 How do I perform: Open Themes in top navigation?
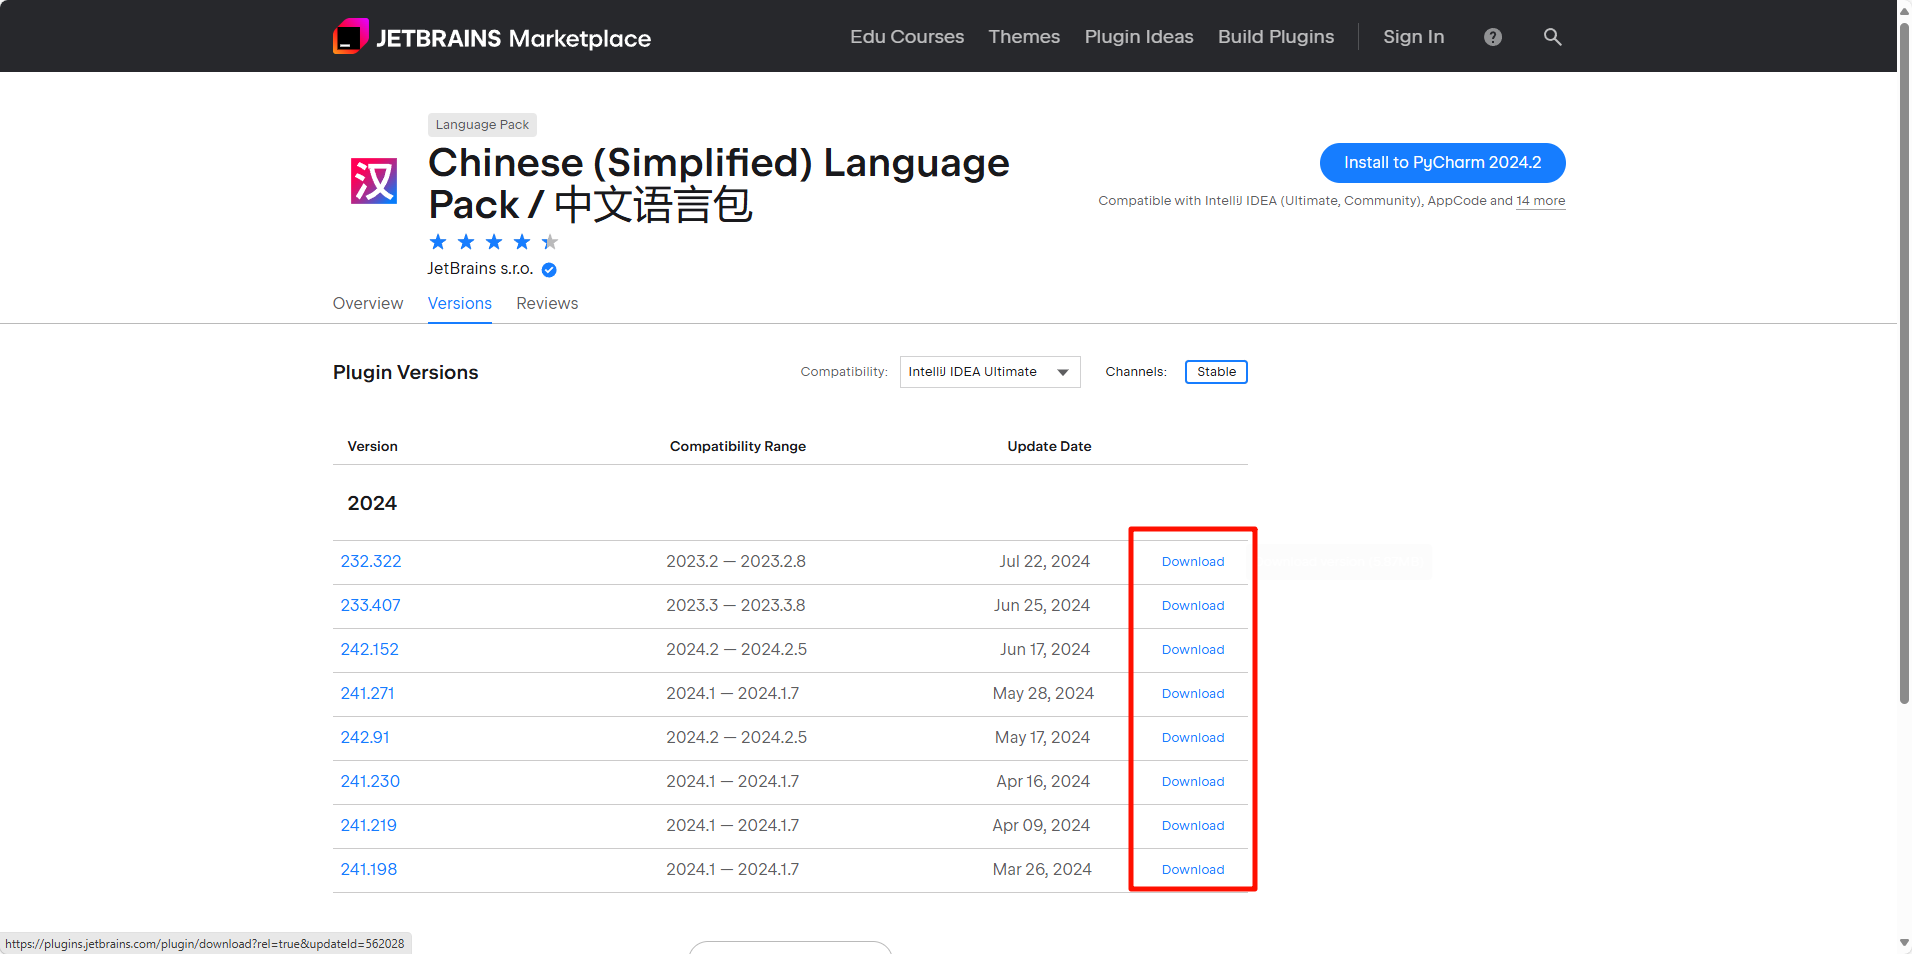point(1024,37)
